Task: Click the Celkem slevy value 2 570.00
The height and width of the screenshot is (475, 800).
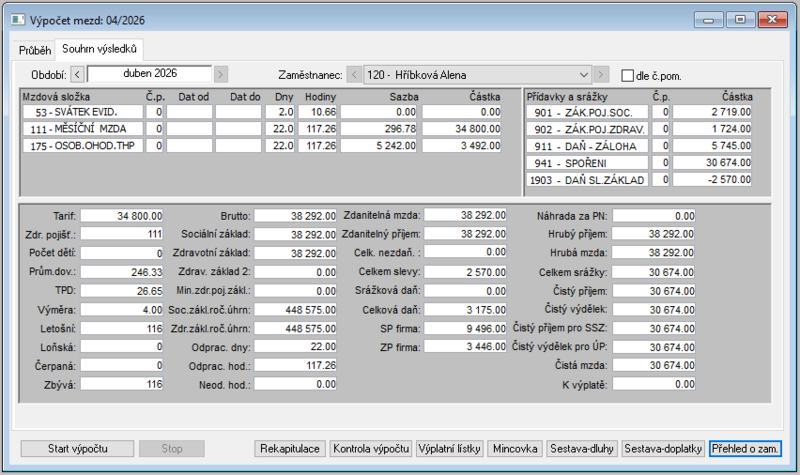Action: [465, 272]
